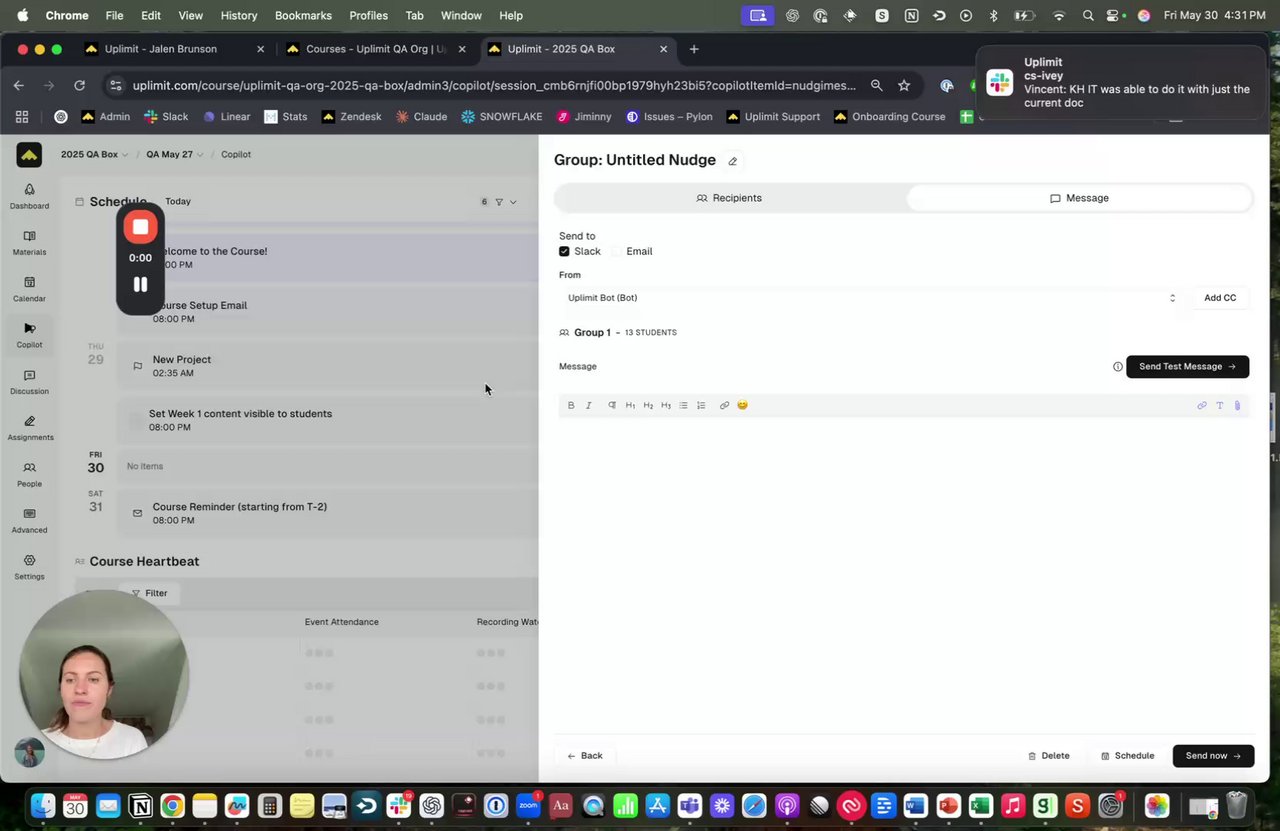The height and width of the screenshot is (831, 1280).
Task: Insert a hyperlink from the editor toolbar
Action: coord(724,405)
